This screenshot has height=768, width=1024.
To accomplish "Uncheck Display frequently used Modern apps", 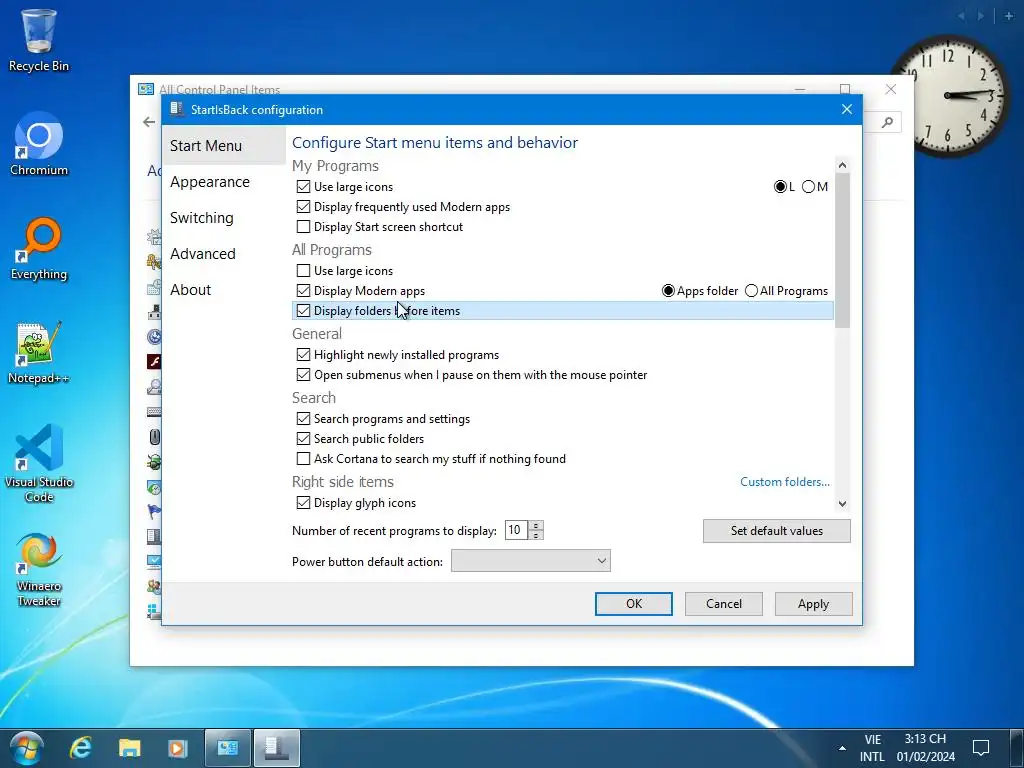I will 303,207.
